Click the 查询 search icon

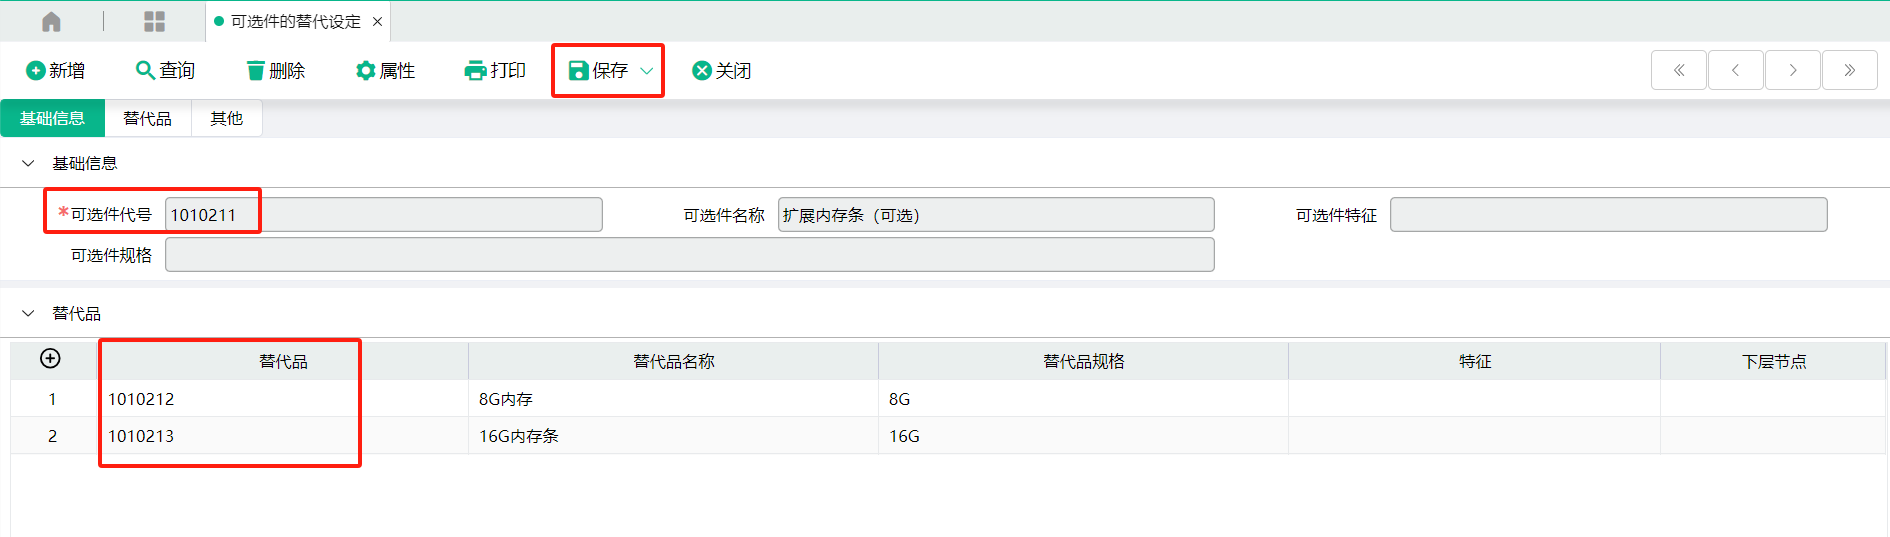(145, 70)
